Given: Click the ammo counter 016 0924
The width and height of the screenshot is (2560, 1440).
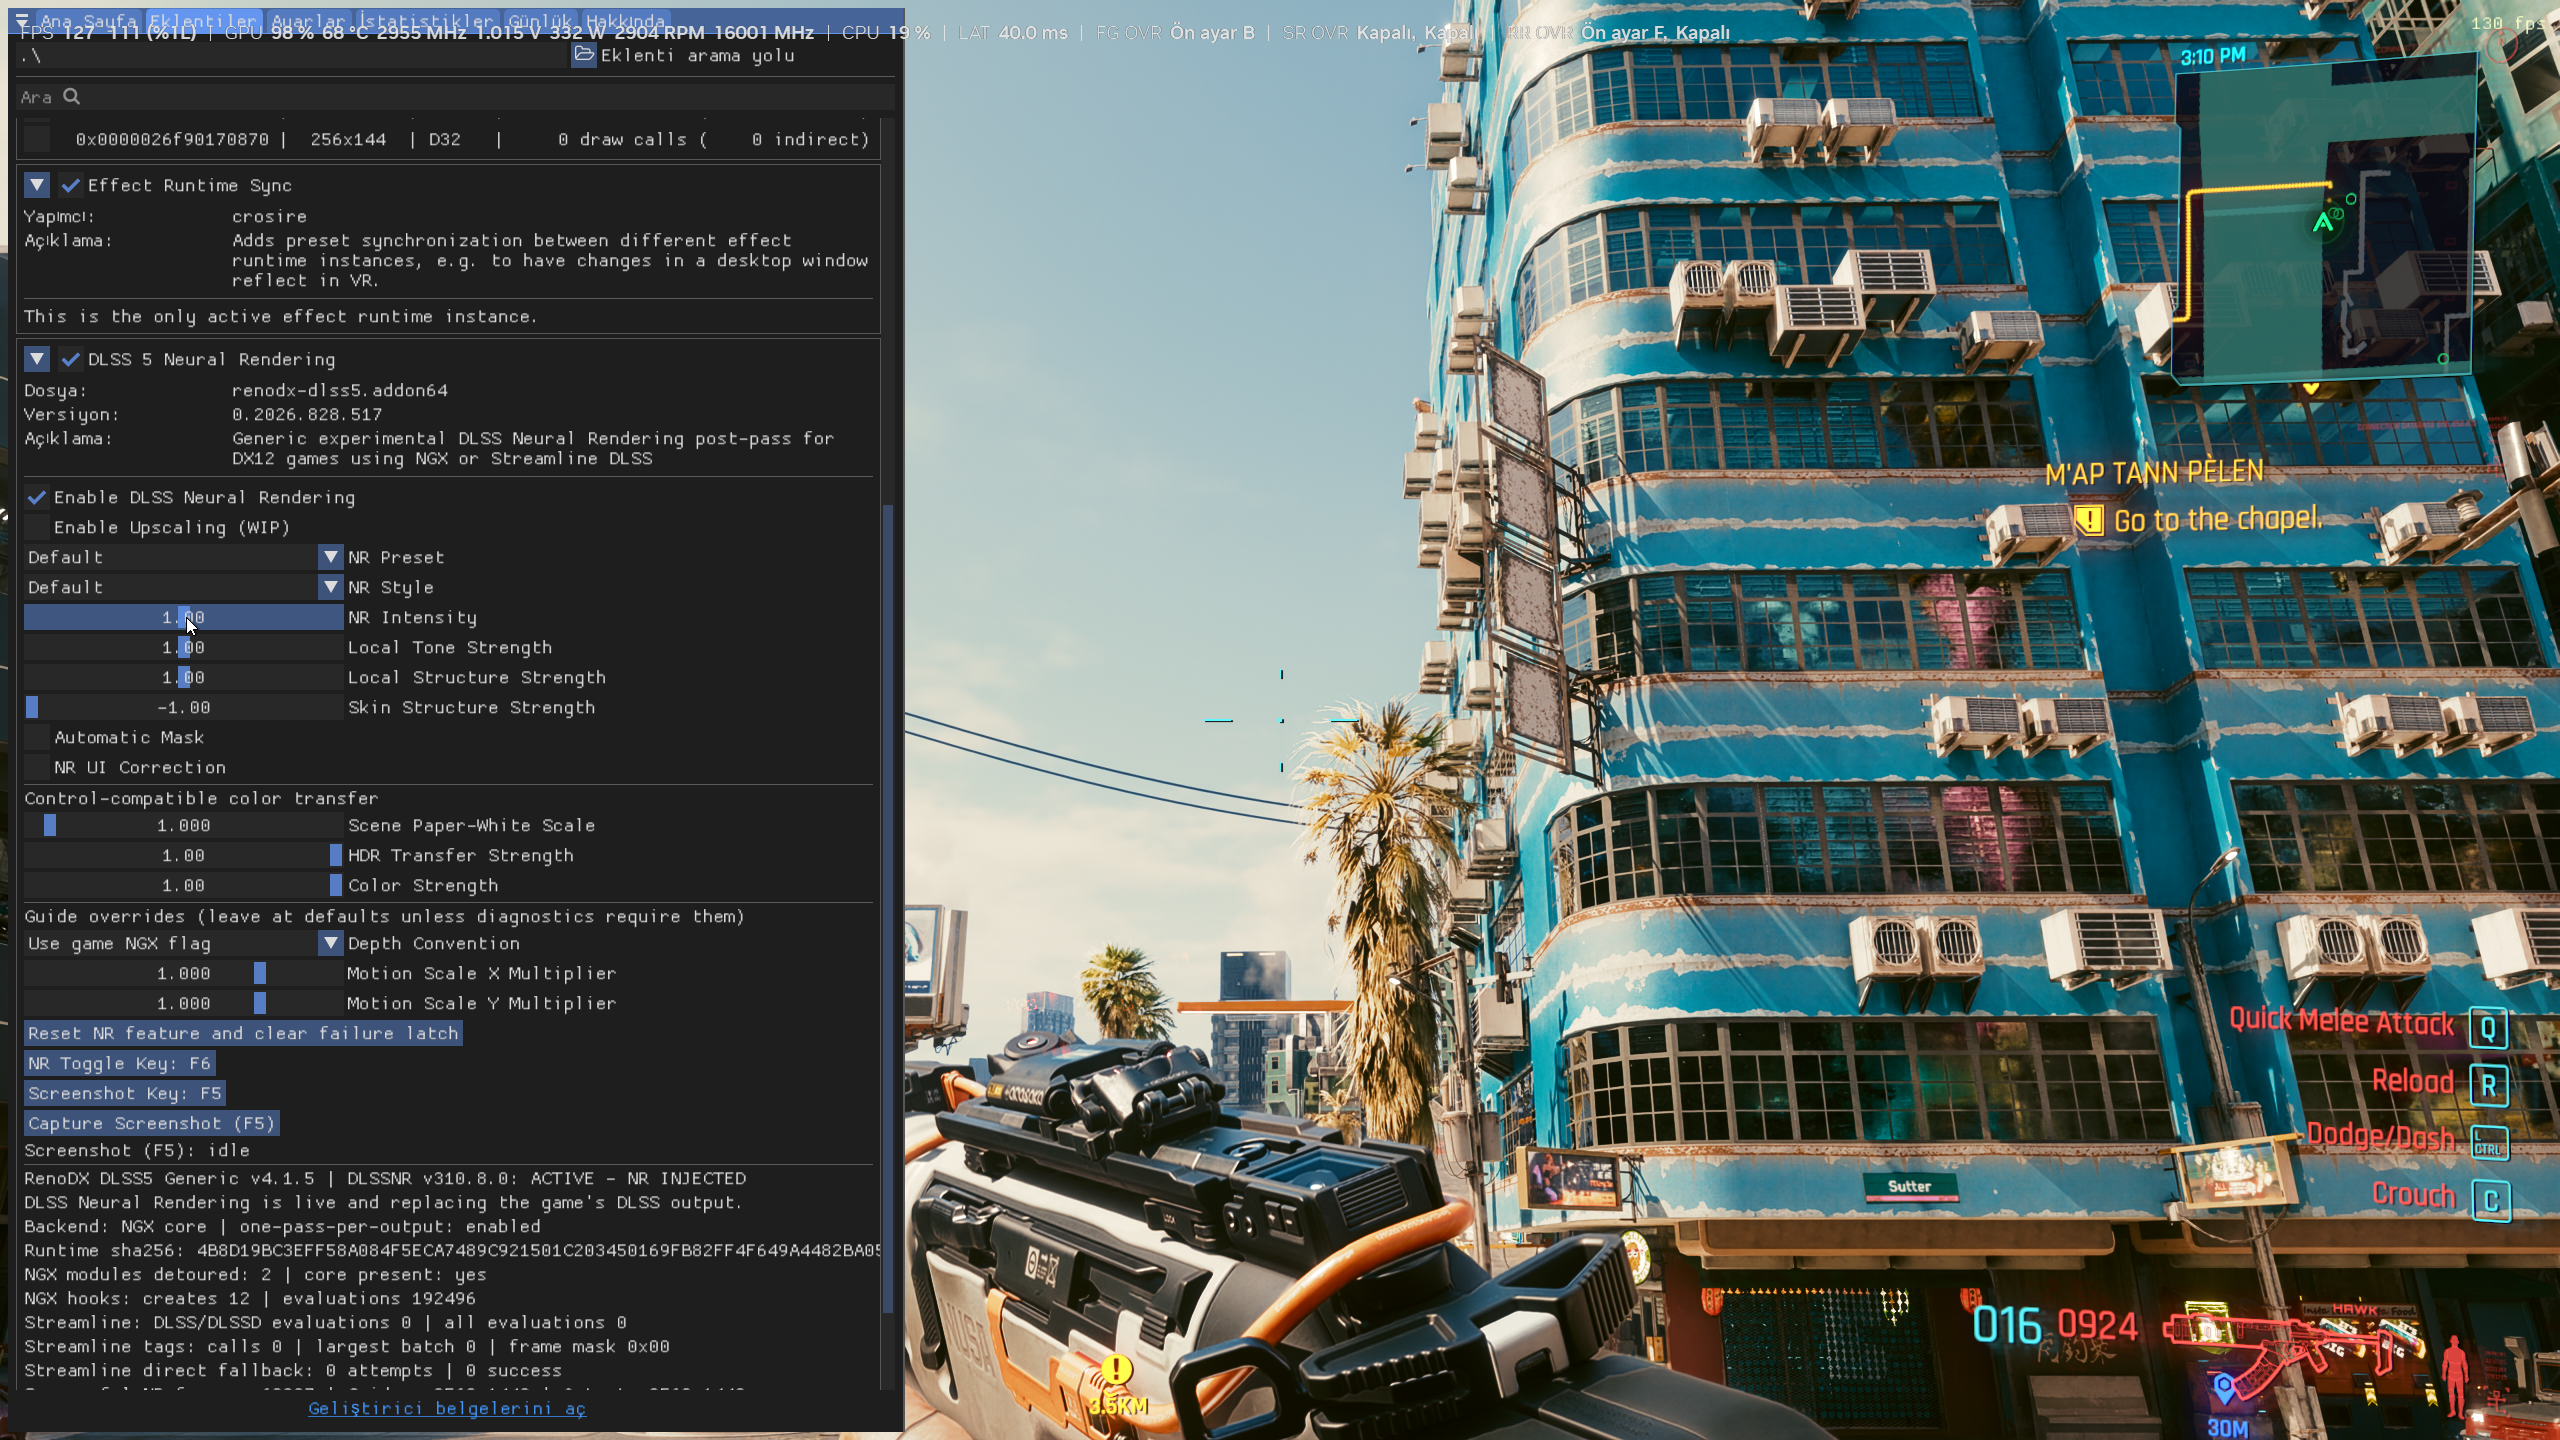Looking at the screenshot, I should [x=2055, y=1326].
